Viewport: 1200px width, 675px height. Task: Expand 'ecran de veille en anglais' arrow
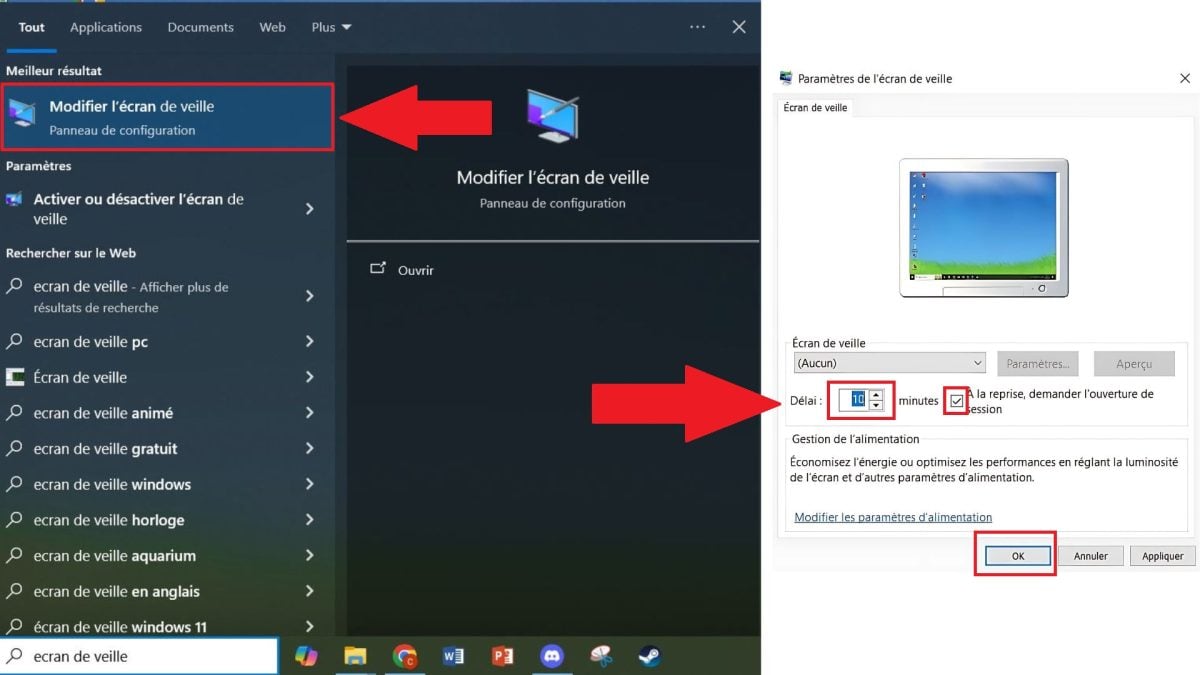(x=310, y=591)
